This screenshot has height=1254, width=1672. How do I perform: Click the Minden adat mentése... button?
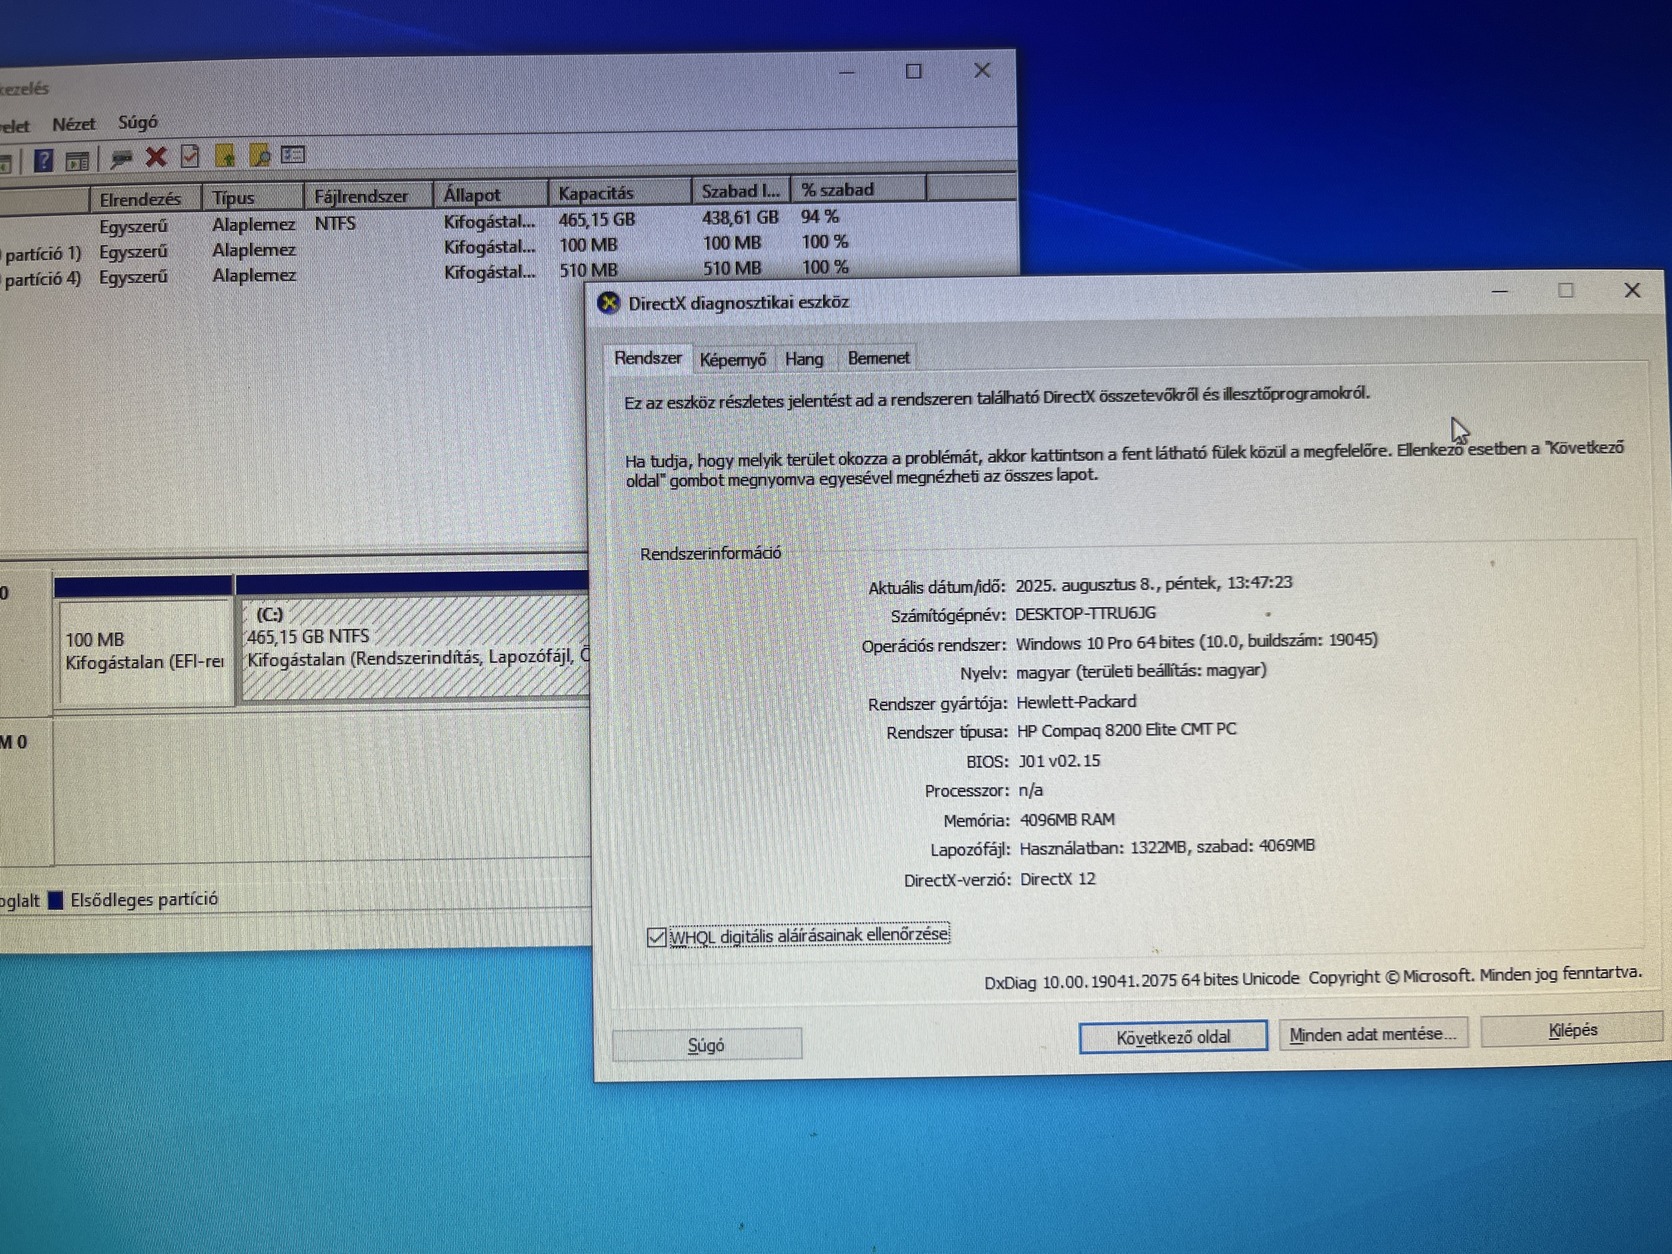1373,1034
